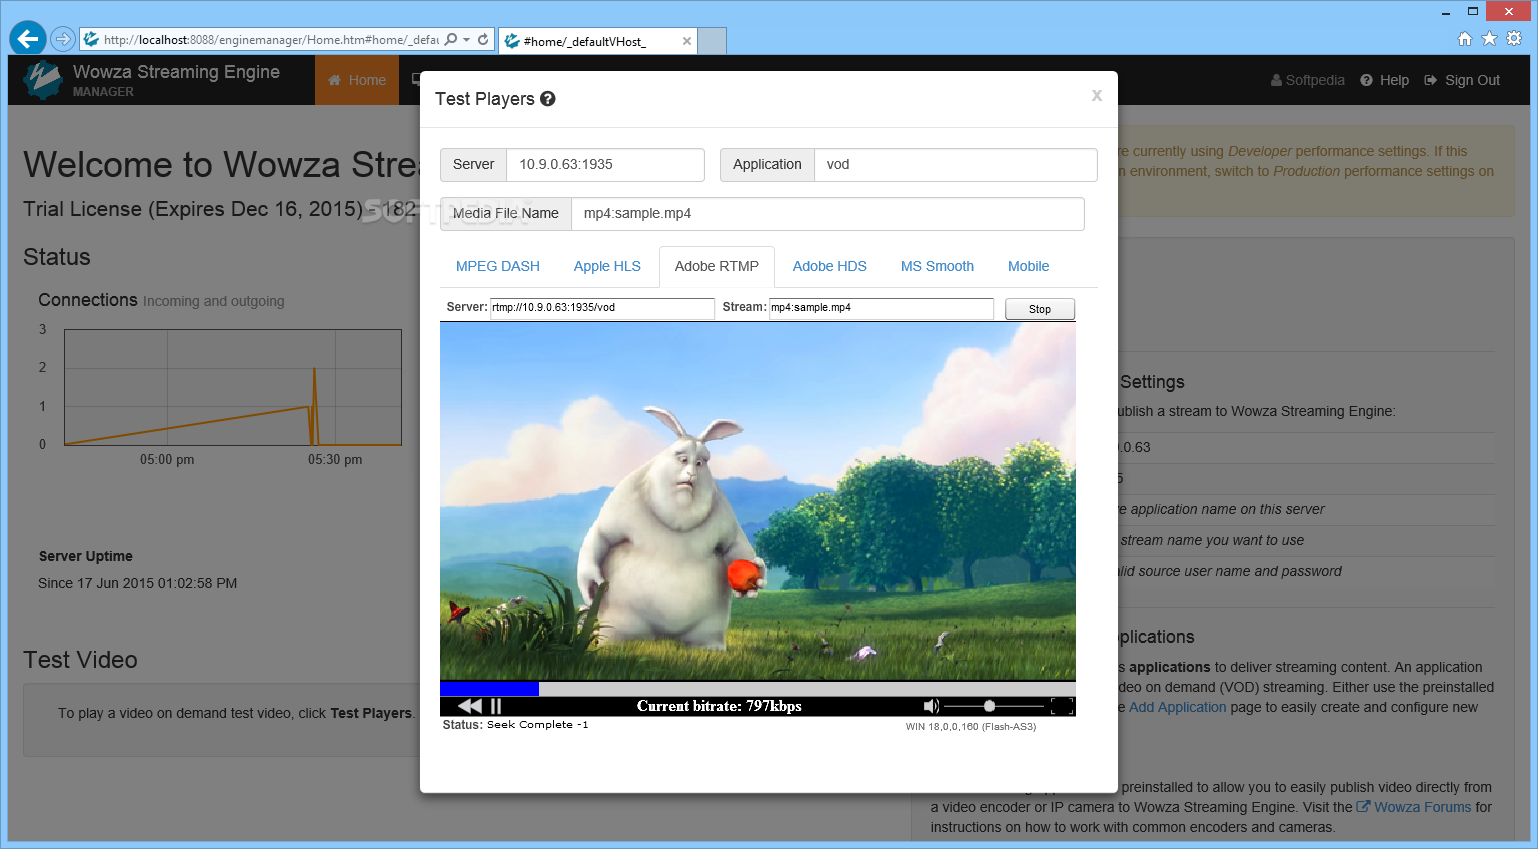Image resolution: width=1538 pixels, height=849 pixels.
Task: Open the Wowza Forums link
Action: click(1414, 807)
